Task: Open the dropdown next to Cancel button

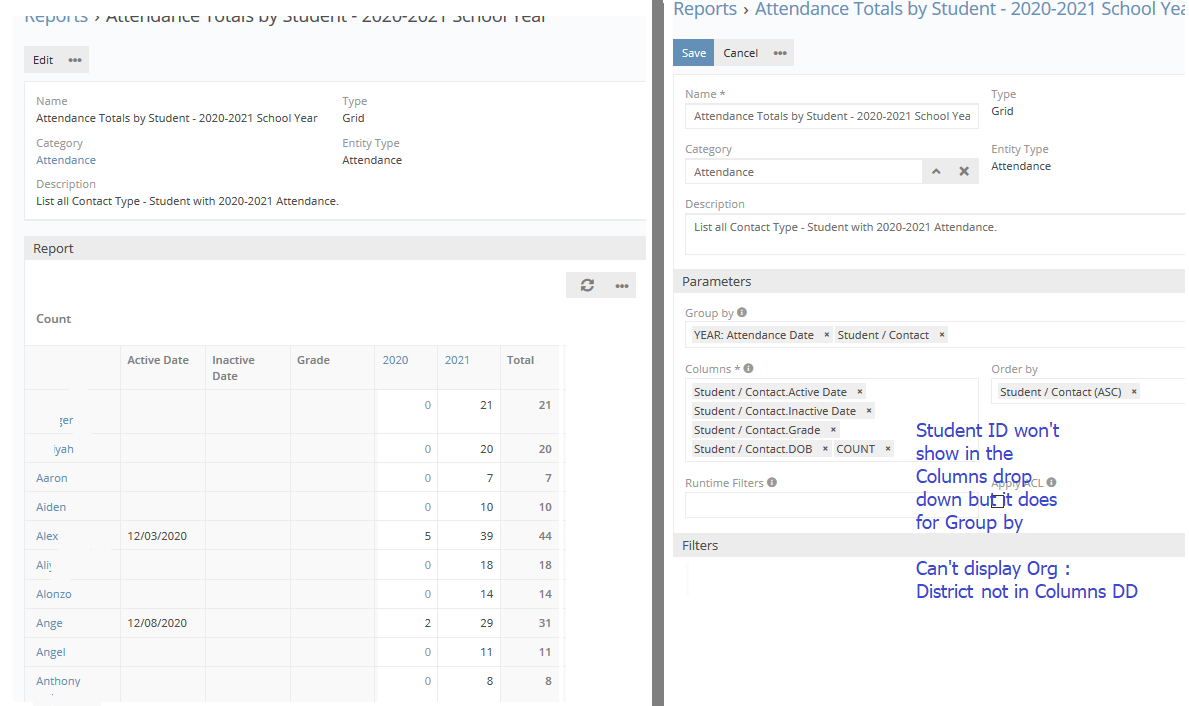Action: pos(780,53)
